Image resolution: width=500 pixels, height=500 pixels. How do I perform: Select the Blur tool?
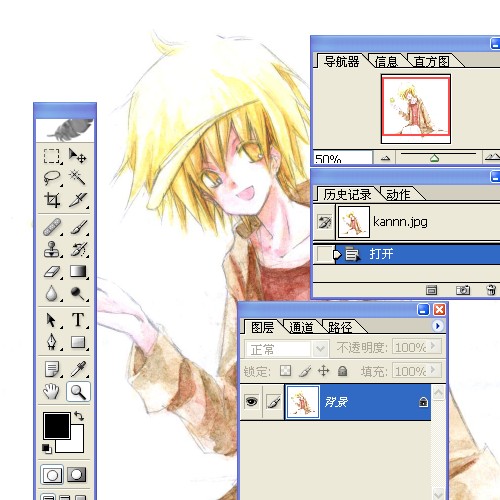click(52, 293)
